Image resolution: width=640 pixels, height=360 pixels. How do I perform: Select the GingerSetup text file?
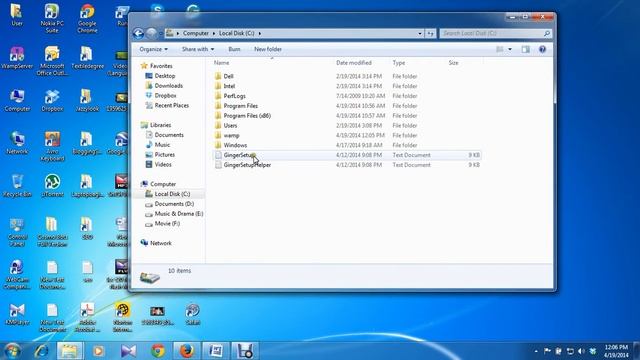click(x=240, y=155)
